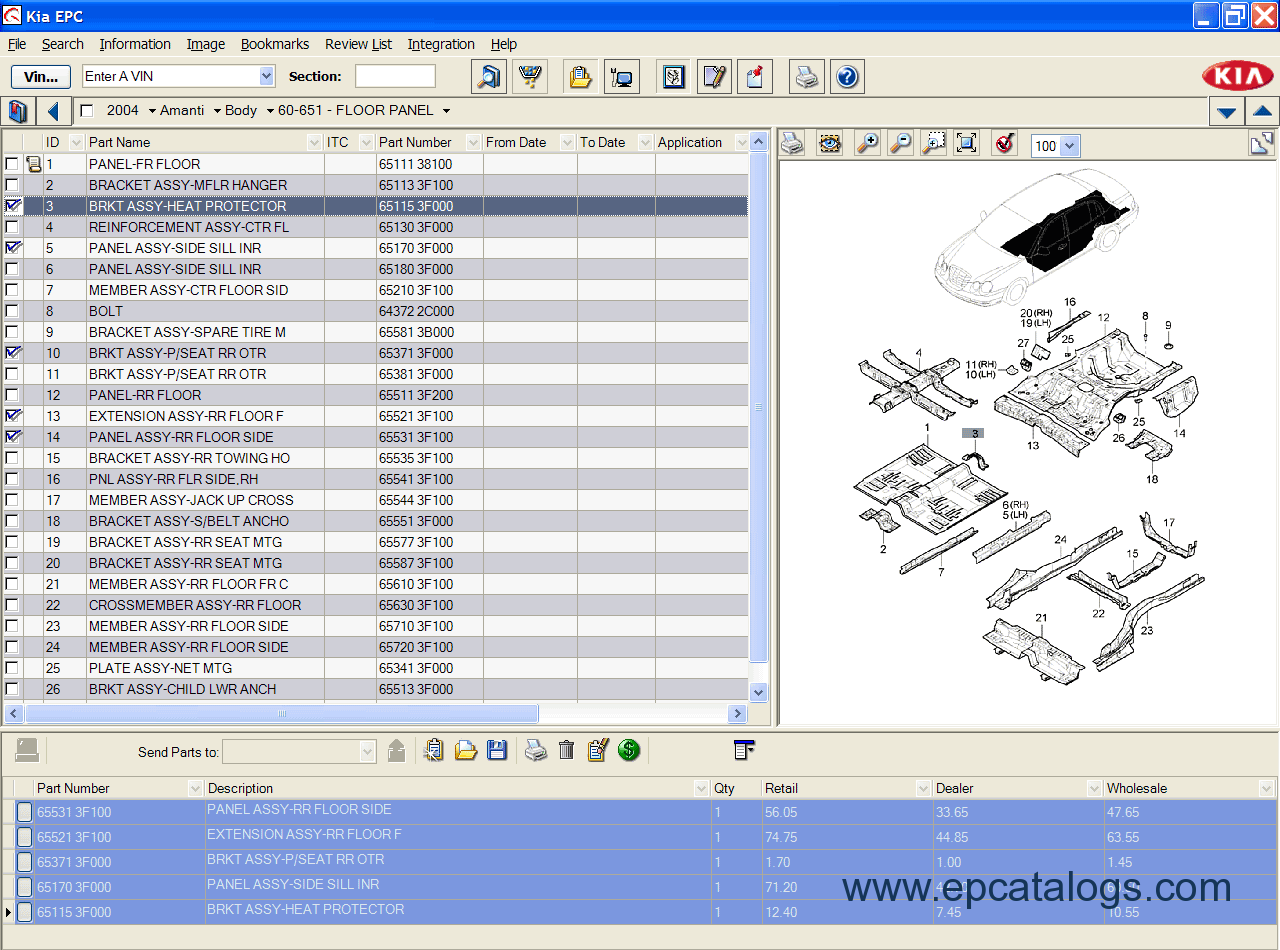The height and width of the screenshot is (950, 1280).
Task: Select the MEMBER ASSY-JACK UP CROSS row
Action: (374, 500)
